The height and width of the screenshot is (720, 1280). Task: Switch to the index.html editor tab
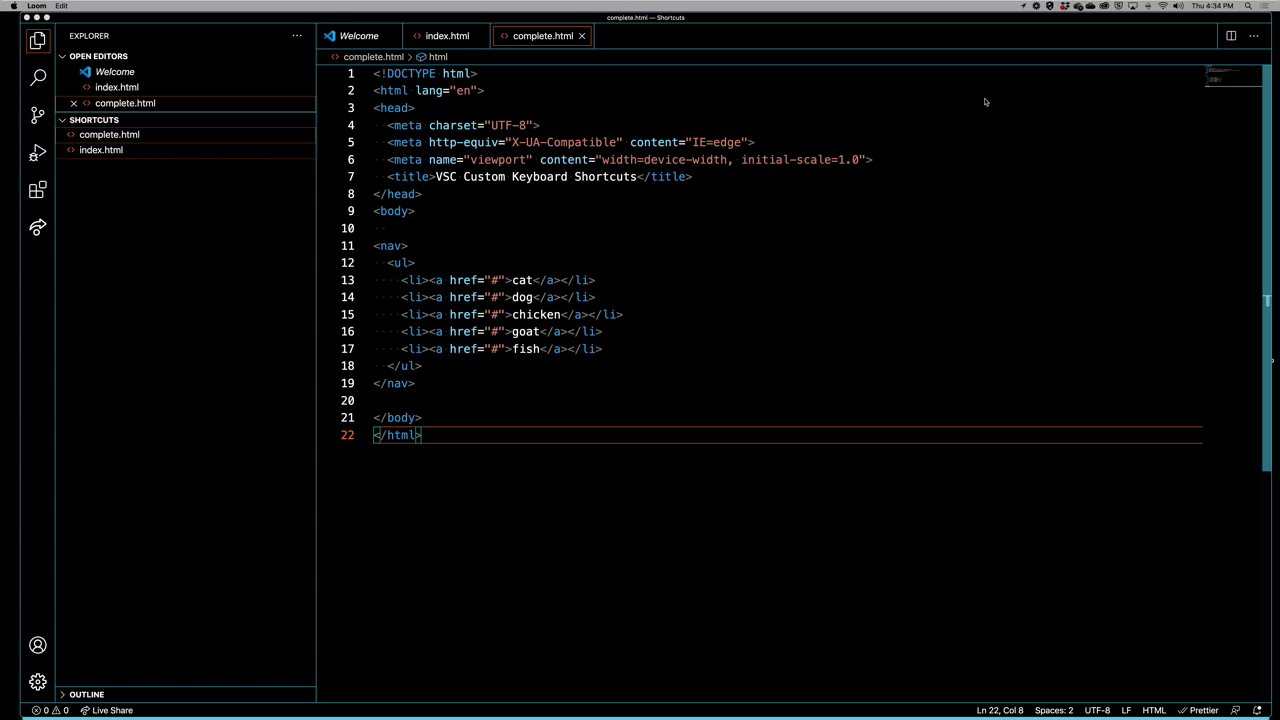[446, 36]
